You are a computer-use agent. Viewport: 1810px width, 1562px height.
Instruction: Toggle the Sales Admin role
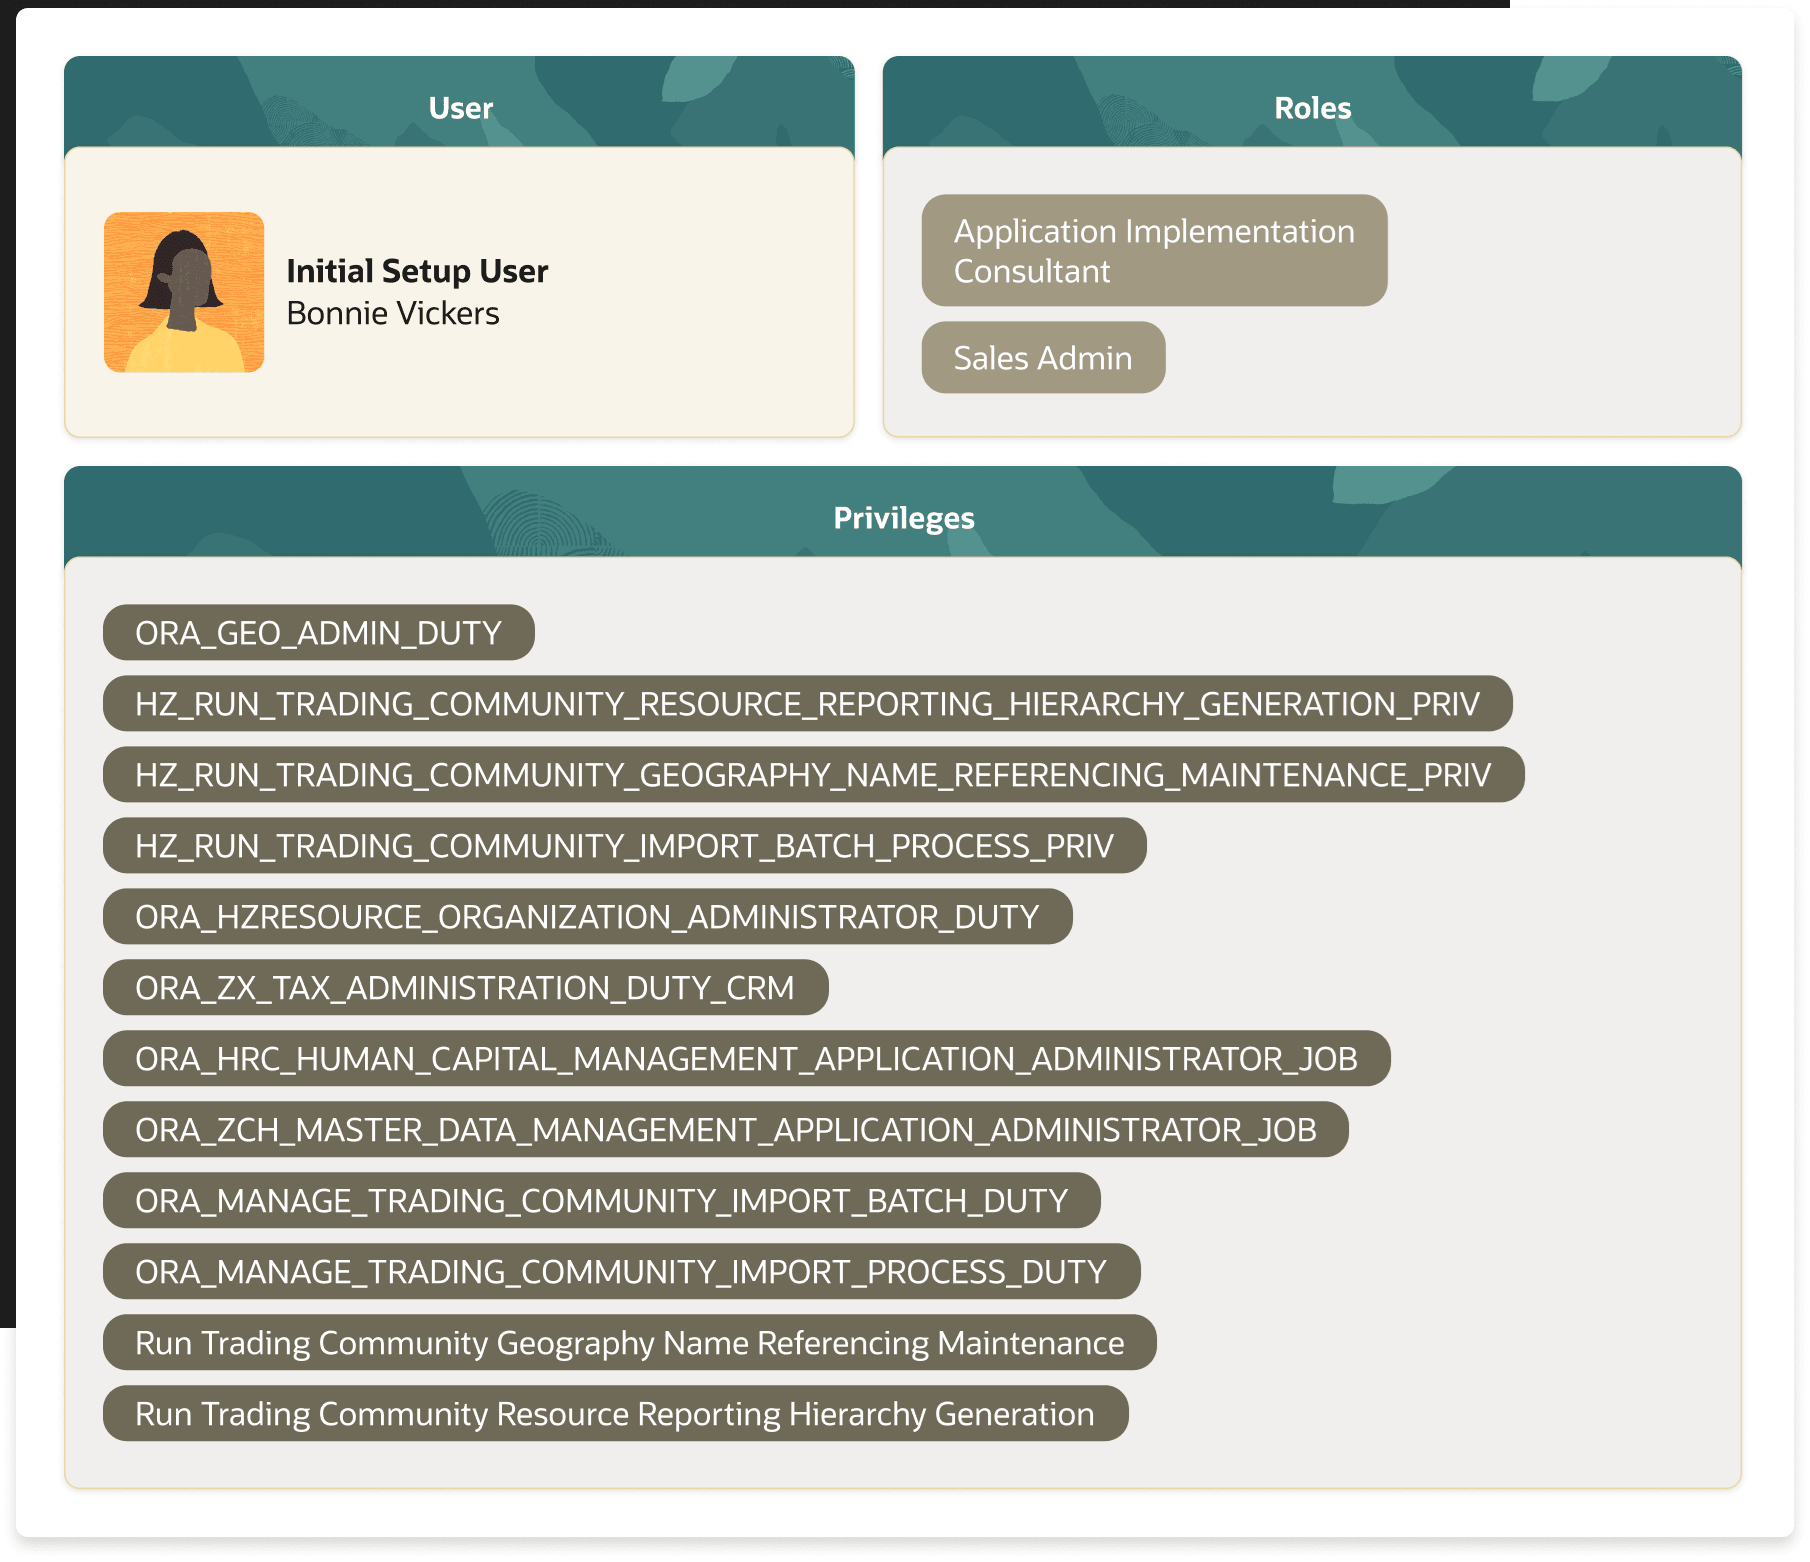tap(1042, 357)
